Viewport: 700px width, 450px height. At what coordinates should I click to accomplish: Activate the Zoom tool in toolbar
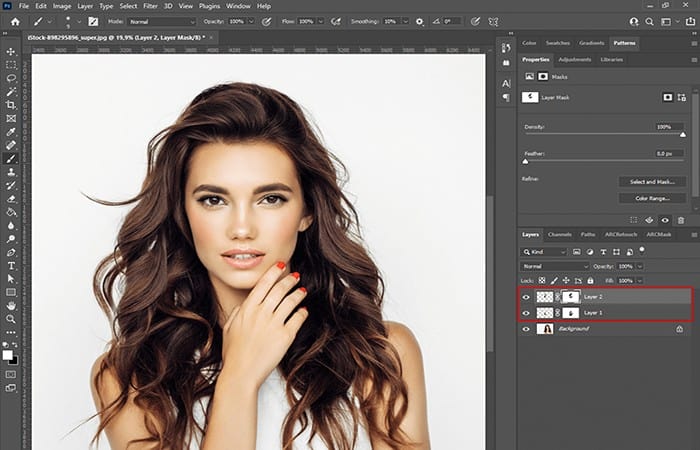point(11,319)
